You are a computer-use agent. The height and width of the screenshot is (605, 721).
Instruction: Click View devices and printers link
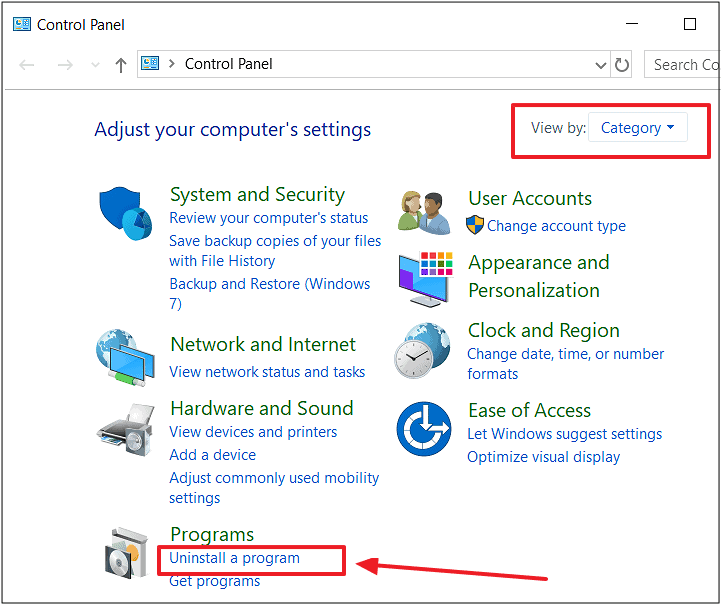click(x=253, y=432)
